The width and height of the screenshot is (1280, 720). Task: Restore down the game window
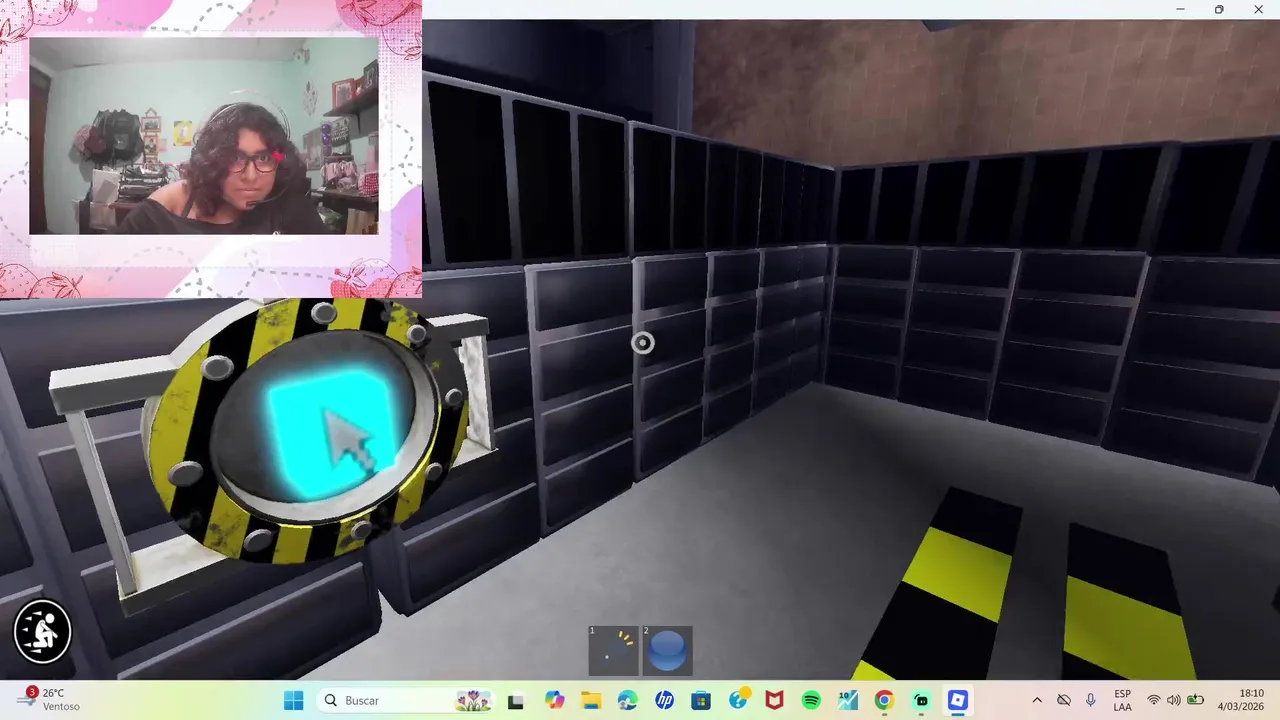tap(1219, 9)
